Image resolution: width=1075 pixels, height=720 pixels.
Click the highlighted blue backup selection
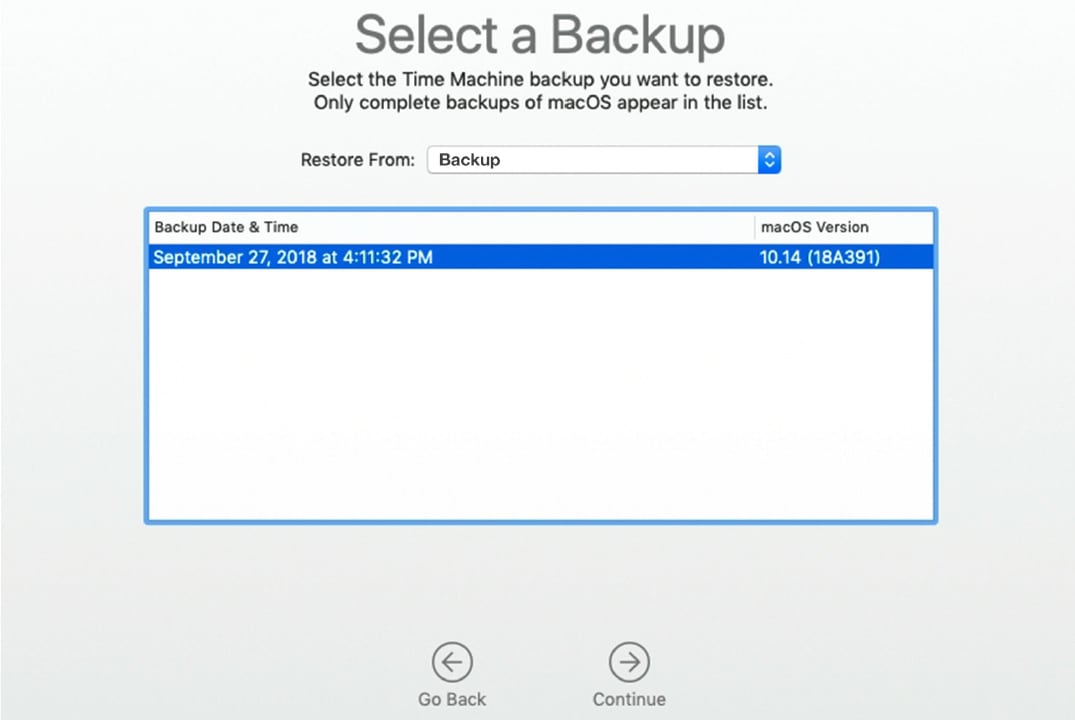[x=540, y=257]
